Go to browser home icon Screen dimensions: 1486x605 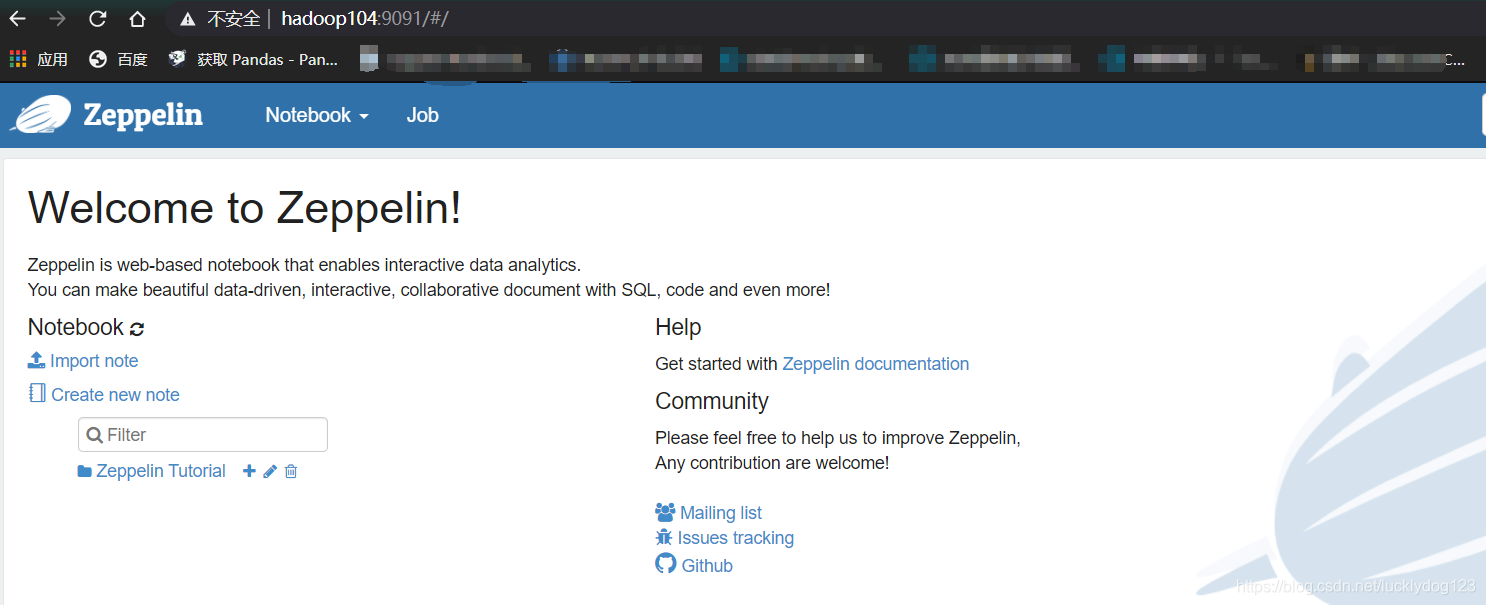pyautogui.click(x=137, y=18)
